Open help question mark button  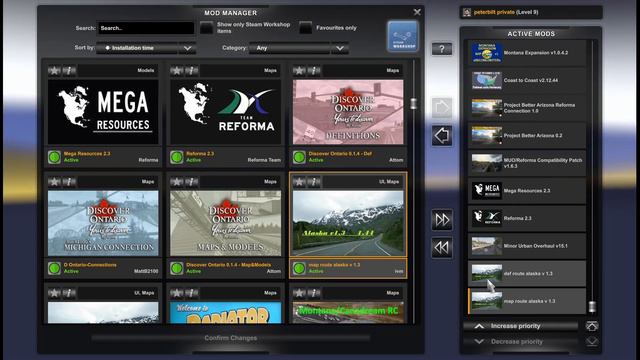pyautogui.click(x=442, y=49)
